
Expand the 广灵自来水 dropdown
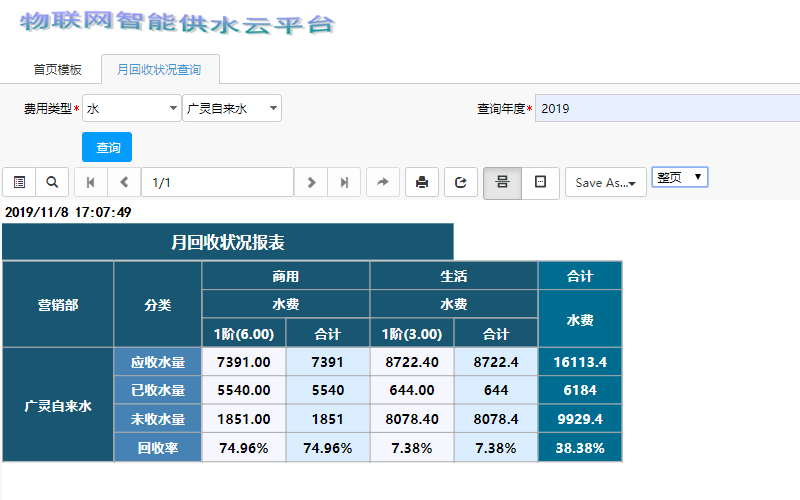(232, 108)
